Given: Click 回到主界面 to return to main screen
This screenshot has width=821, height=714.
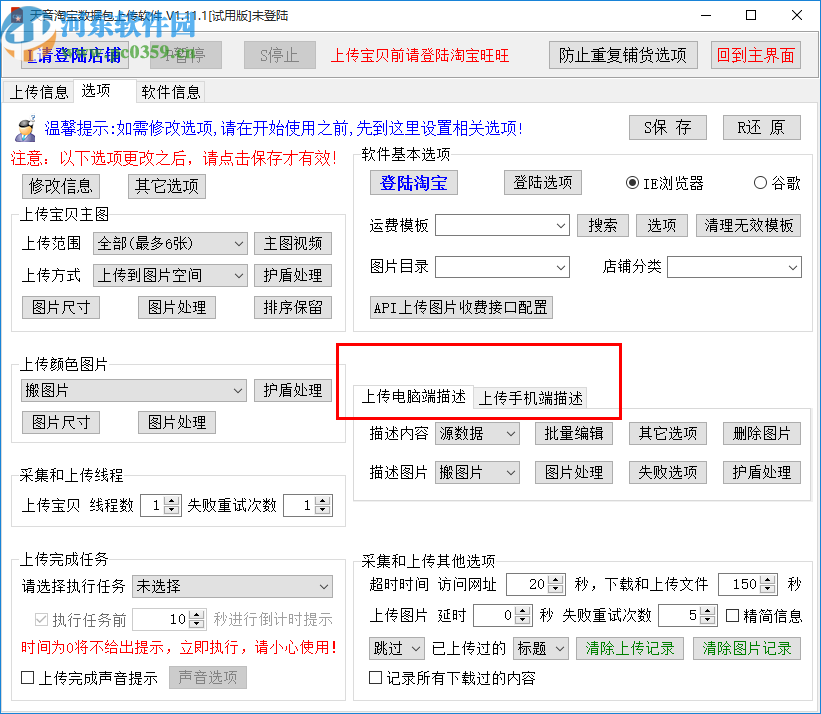Looking at the screenshot, I should click(x=756, y=55).
